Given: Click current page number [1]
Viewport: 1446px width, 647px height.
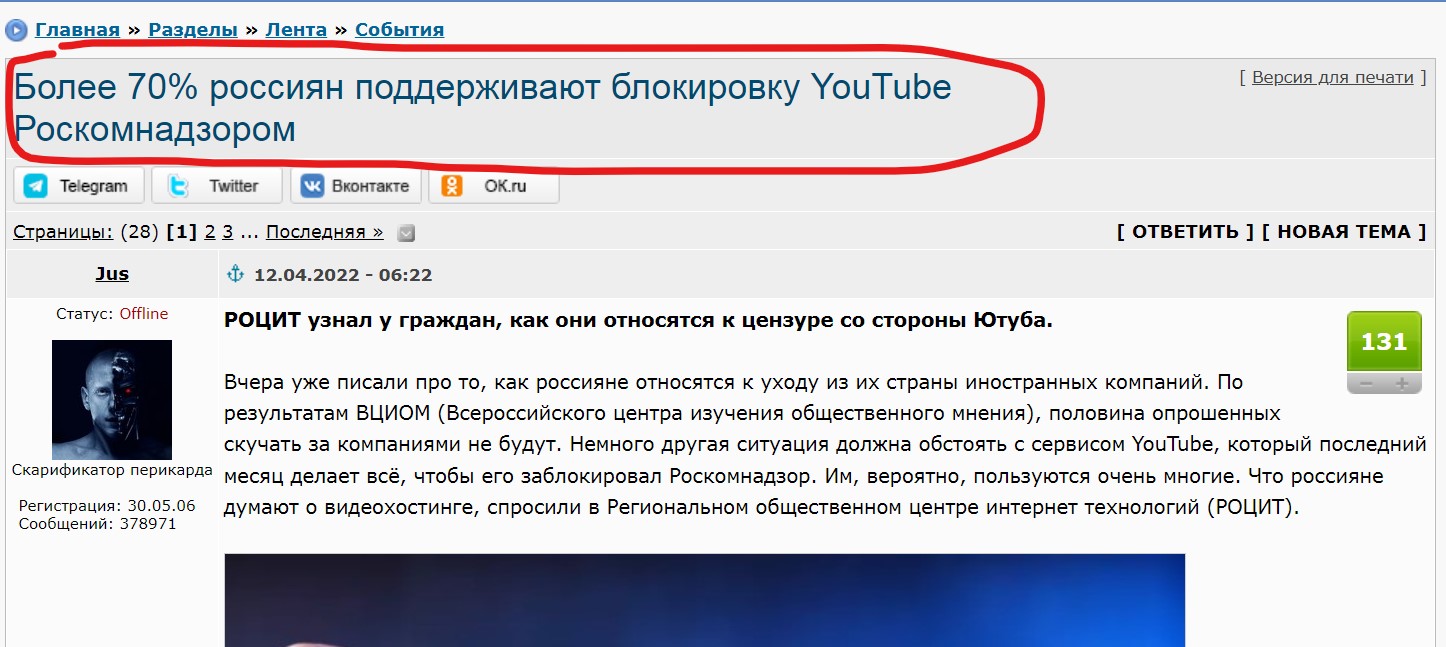Looking at the screenshot, I should (x=181, y=232).
